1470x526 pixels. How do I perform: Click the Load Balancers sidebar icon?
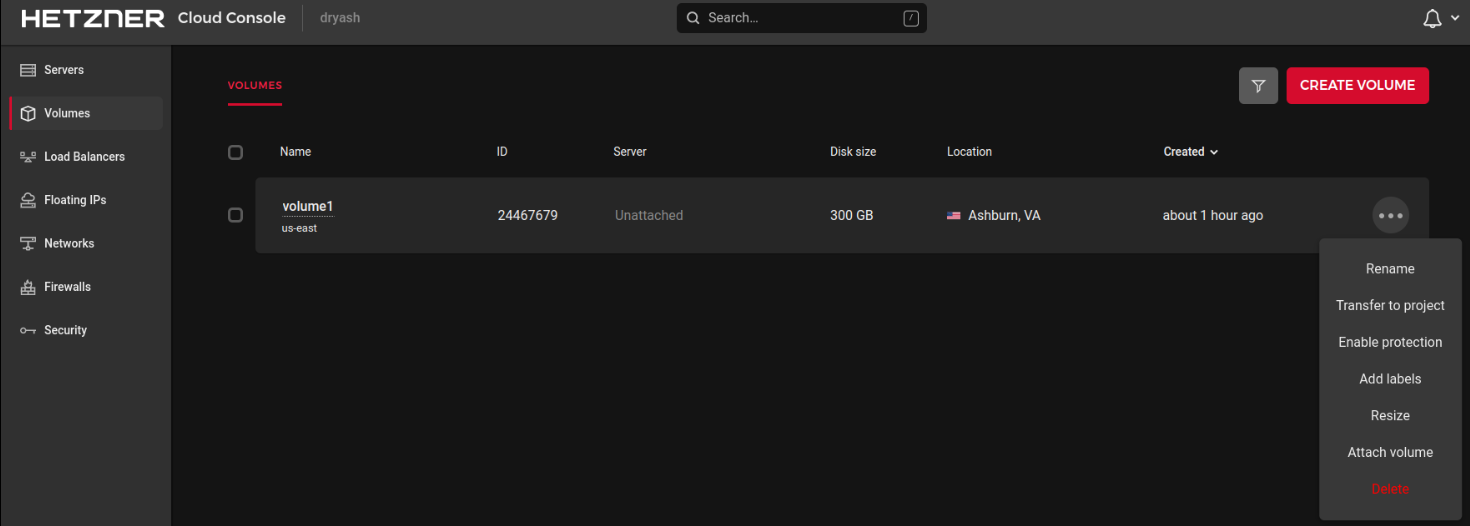[x=28, y=157]
